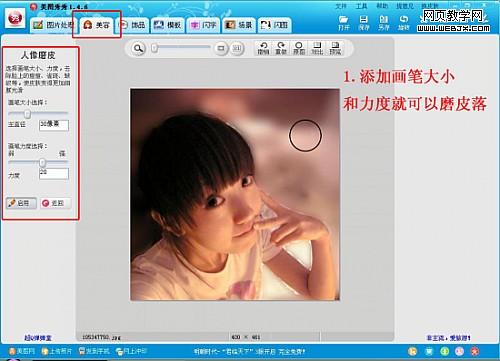Click the 美图网 link in bottom bar
The width and height of the screenshot is (500, 361).
(x=22, y=351)
